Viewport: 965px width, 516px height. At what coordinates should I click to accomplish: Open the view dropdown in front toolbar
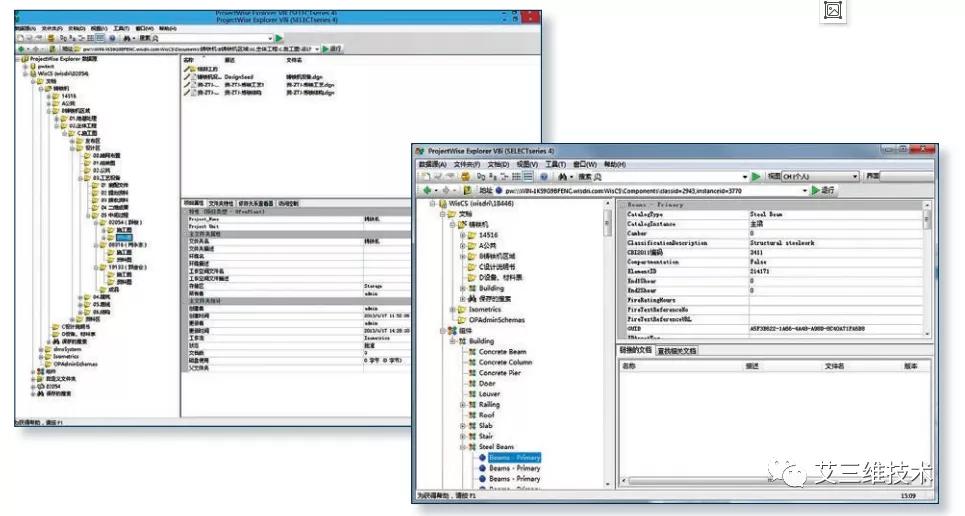(x=854, y=176)
